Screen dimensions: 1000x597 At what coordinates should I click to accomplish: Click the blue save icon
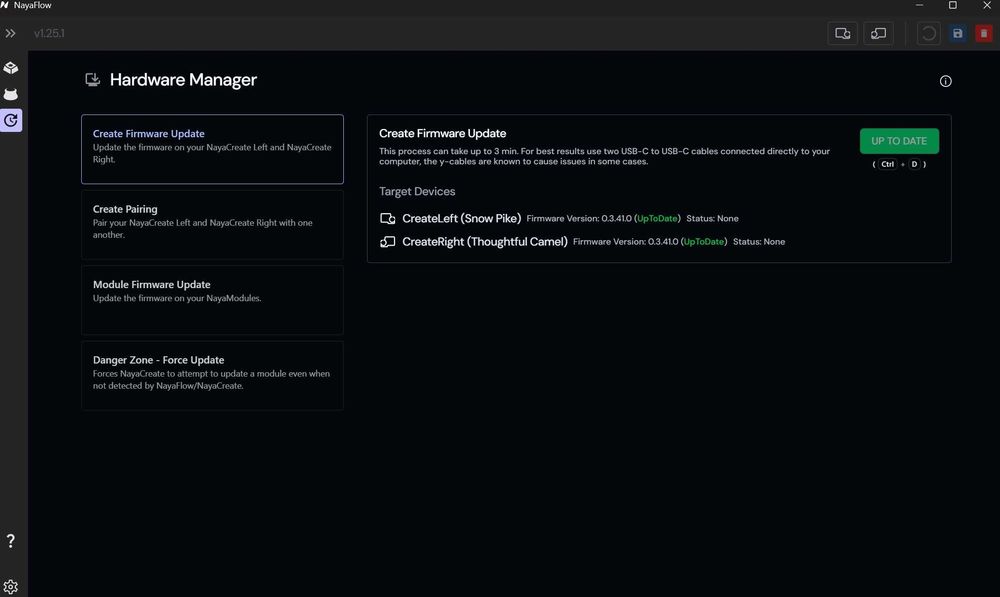(x=957, y=33)
